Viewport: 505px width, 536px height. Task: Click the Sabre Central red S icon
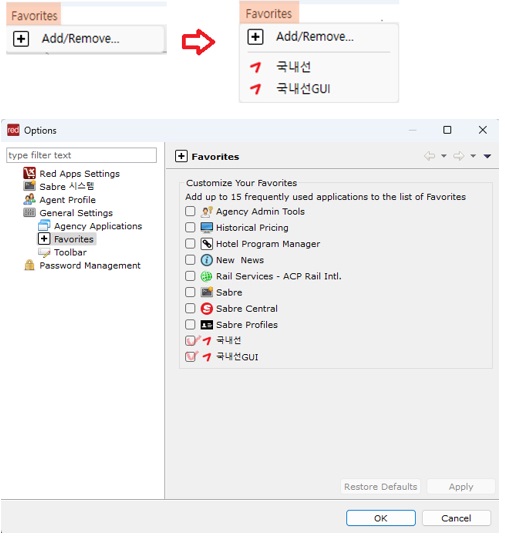(x=207, y=309)
